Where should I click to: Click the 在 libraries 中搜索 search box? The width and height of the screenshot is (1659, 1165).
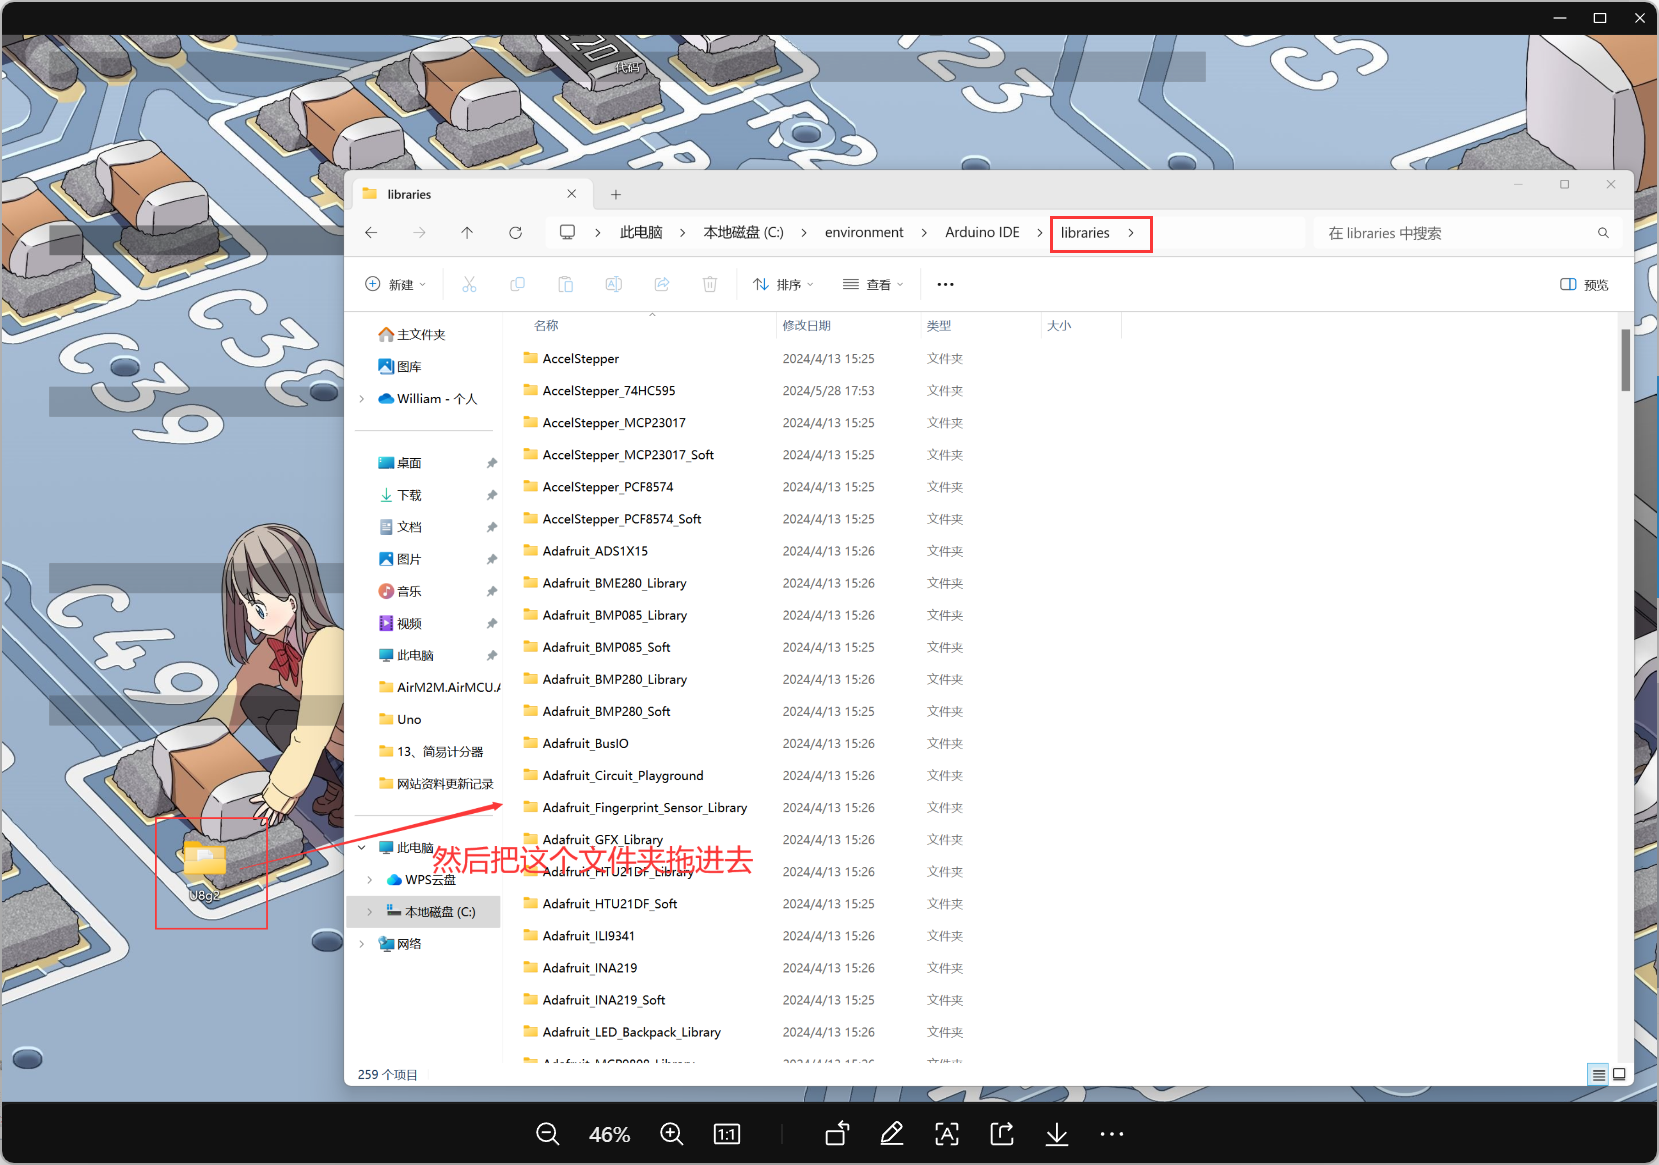tap(1458, 233)
